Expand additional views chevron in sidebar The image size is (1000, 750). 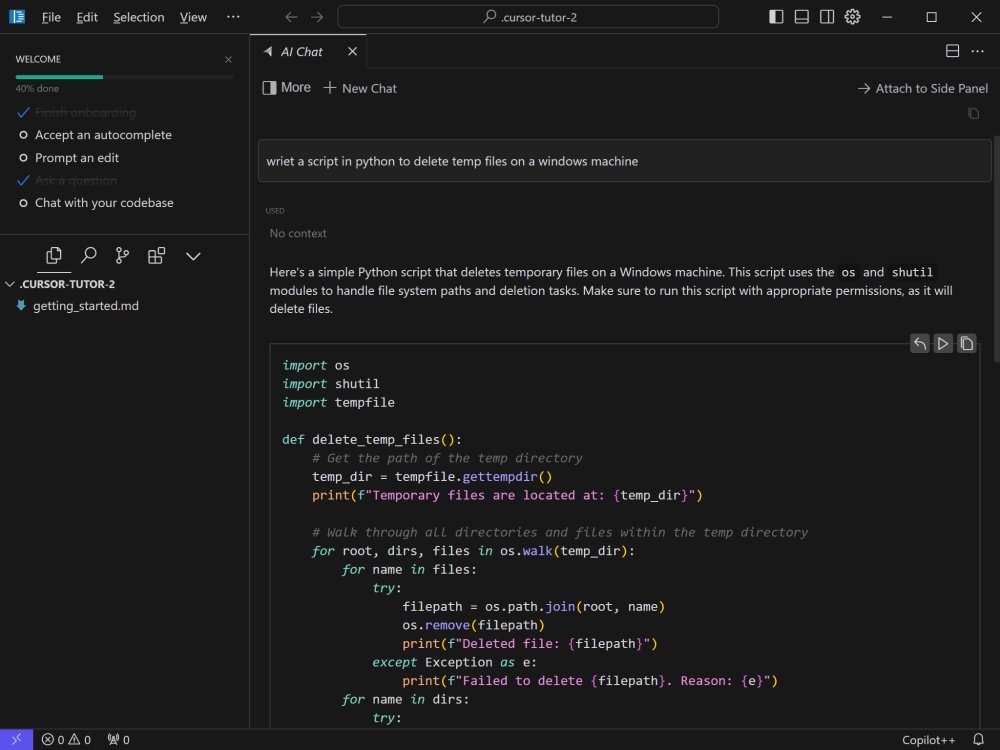pyautogui.click(x=194, y=256)
